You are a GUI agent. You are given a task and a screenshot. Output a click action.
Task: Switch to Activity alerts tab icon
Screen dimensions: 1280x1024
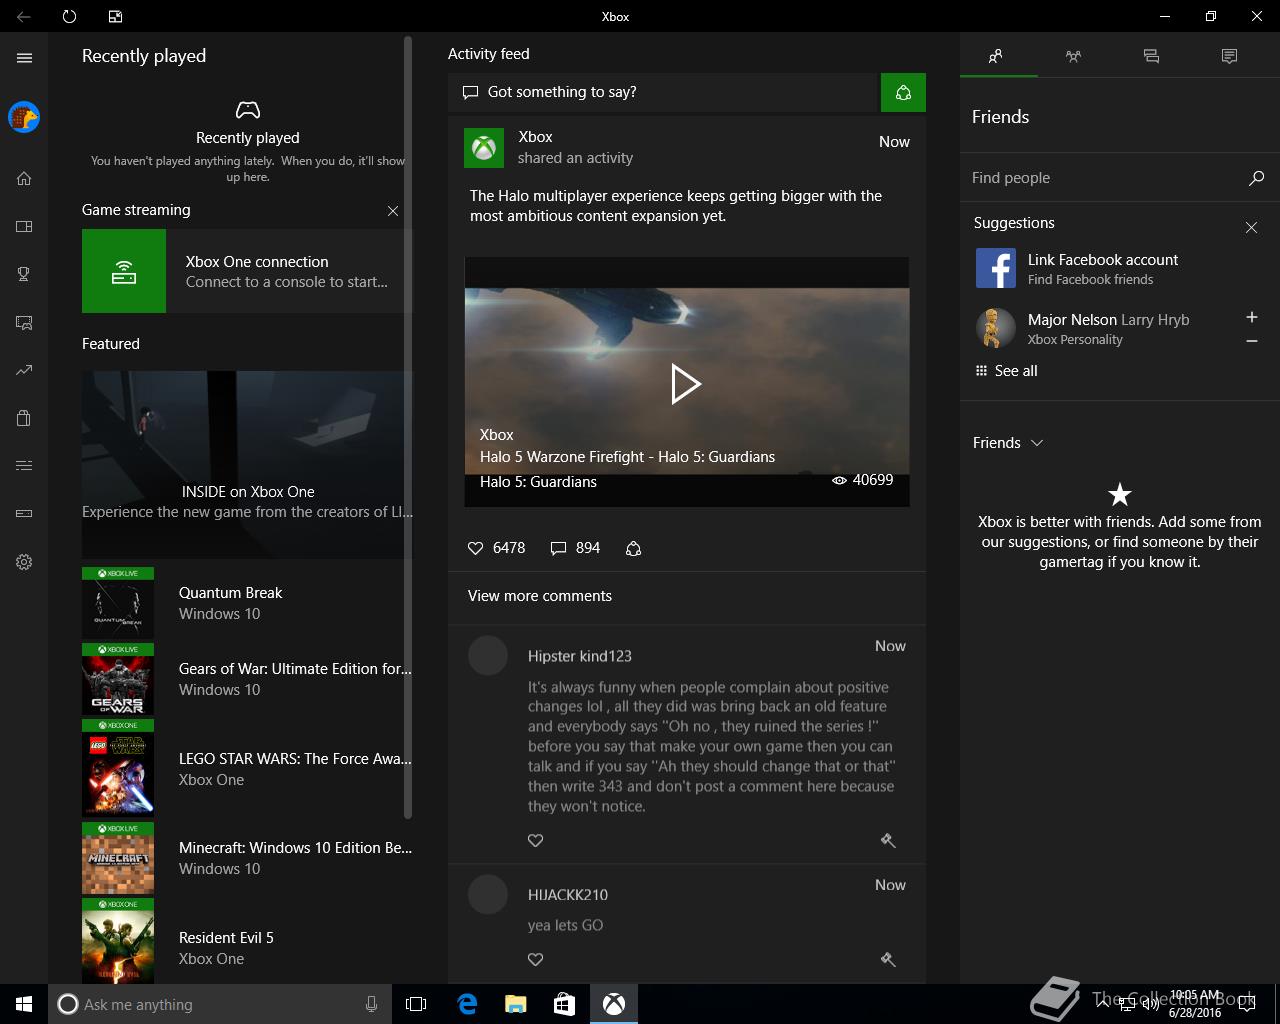(1229, 57)
